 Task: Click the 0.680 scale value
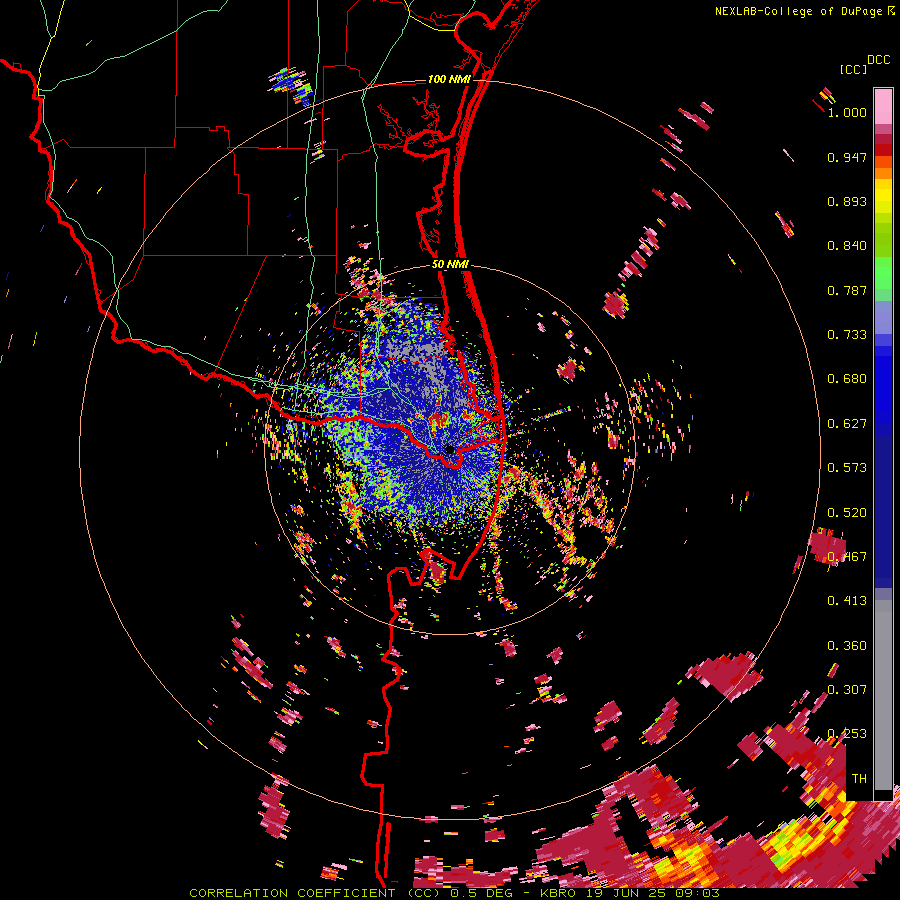(847, 379)
